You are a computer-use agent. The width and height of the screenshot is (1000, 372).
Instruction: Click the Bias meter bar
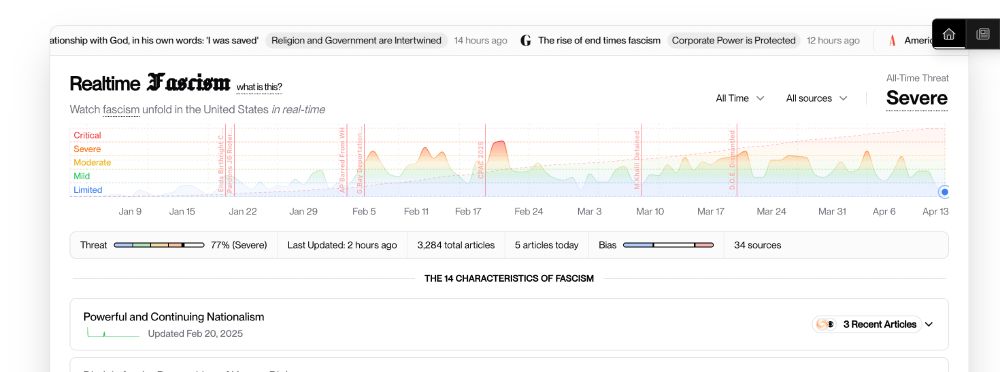pos(668,245)
